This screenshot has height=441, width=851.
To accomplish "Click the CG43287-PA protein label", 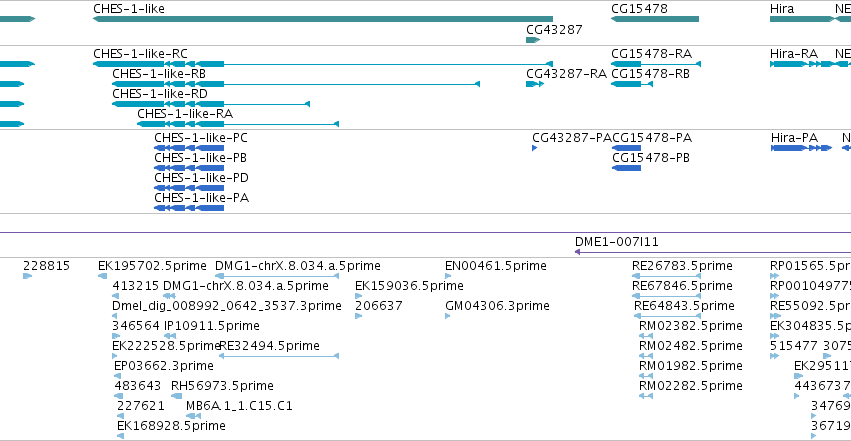I will pos(571,138).
